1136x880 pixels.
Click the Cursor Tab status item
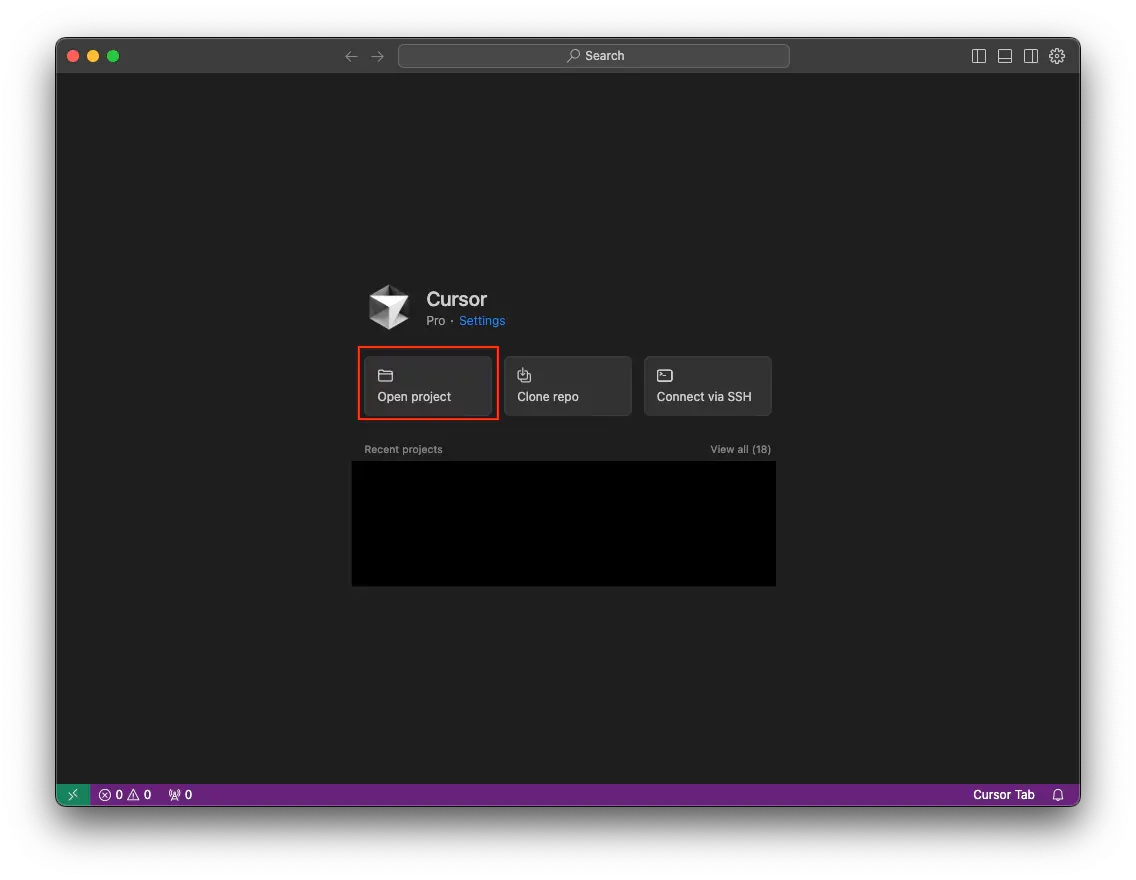click(x=1003, y=795)
